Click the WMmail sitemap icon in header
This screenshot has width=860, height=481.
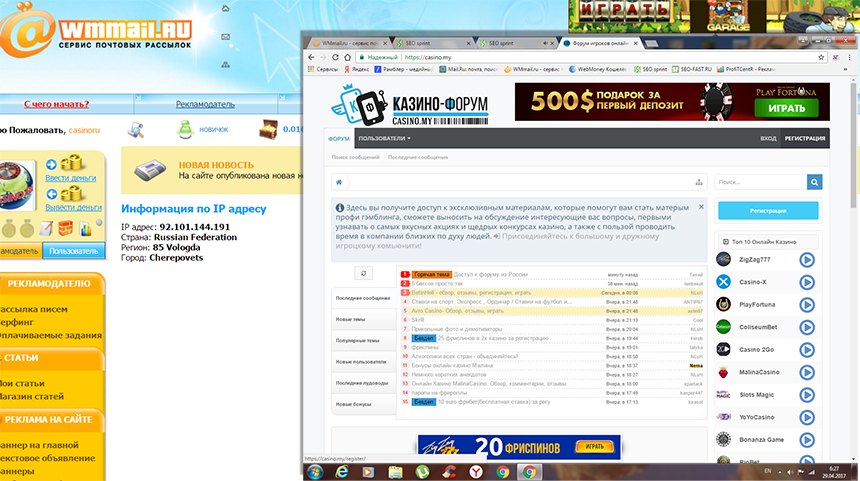225,65
